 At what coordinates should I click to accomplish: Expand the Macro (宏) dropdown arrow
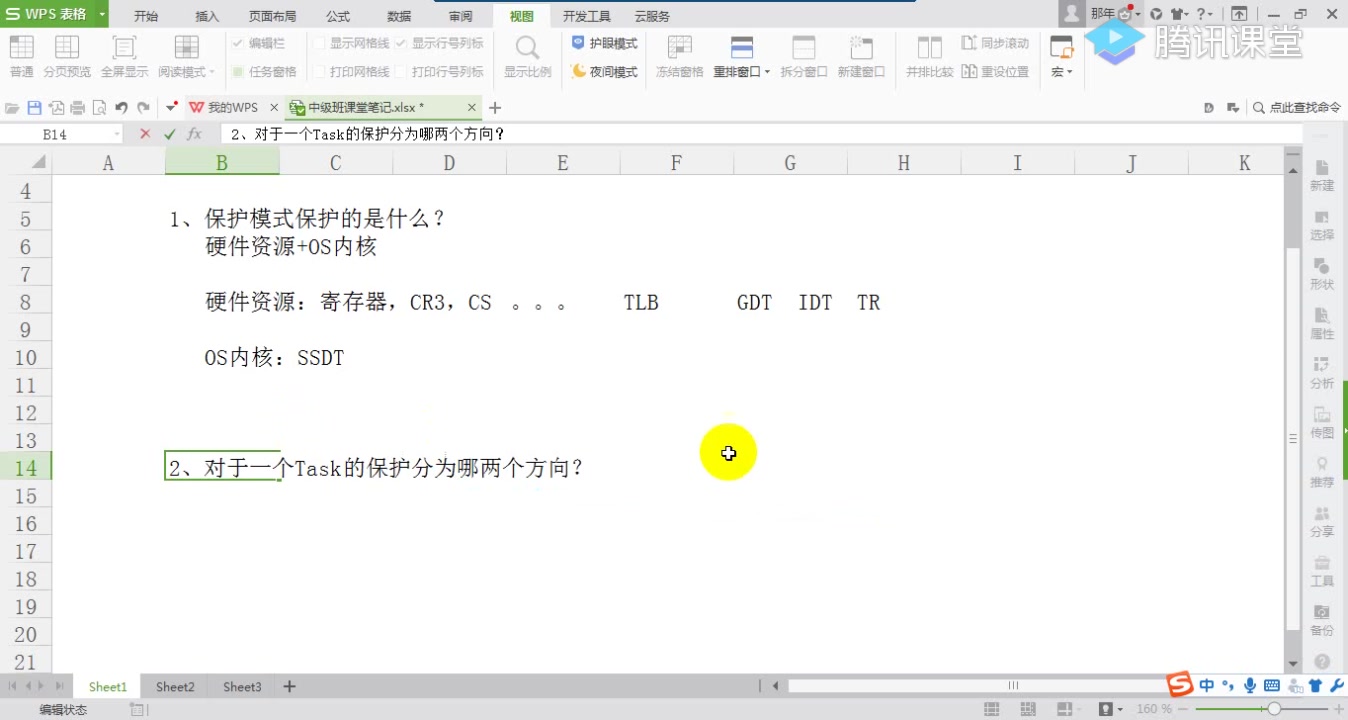click(x=1069, y=72)
